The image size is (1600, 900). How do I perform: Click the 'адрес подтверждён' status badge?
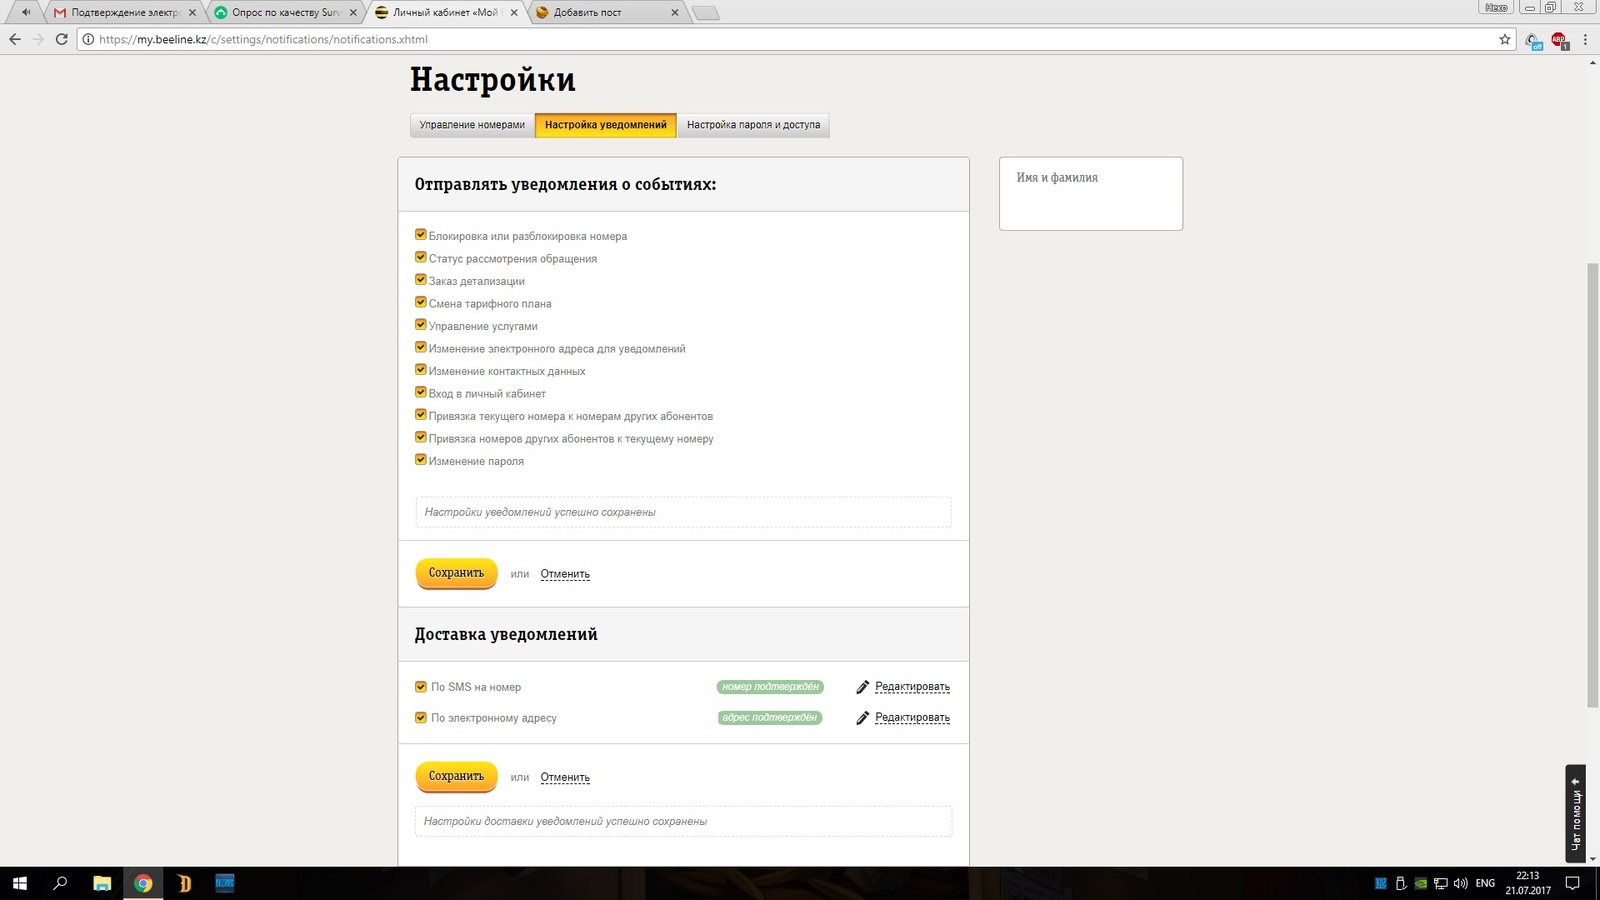(x=770, y=718)
